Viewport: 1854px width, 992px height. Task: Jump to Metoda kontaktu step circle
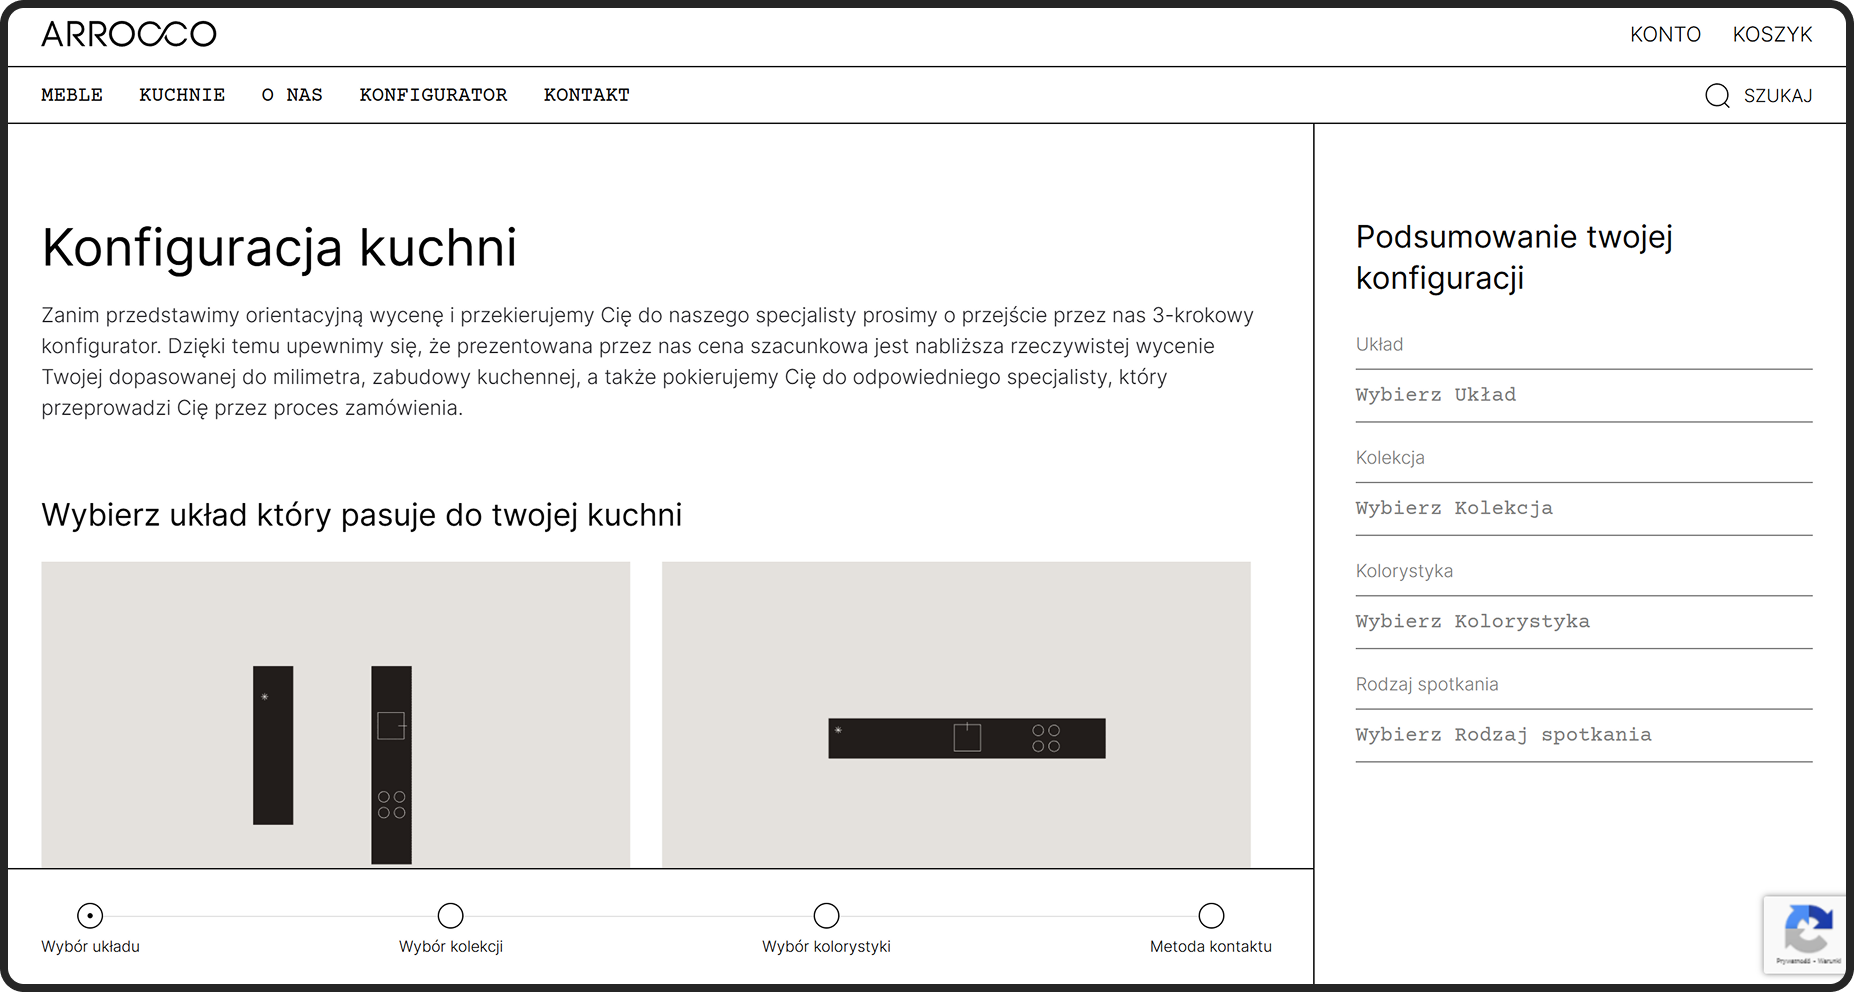pyautogui.click(x=1211, y=915)
